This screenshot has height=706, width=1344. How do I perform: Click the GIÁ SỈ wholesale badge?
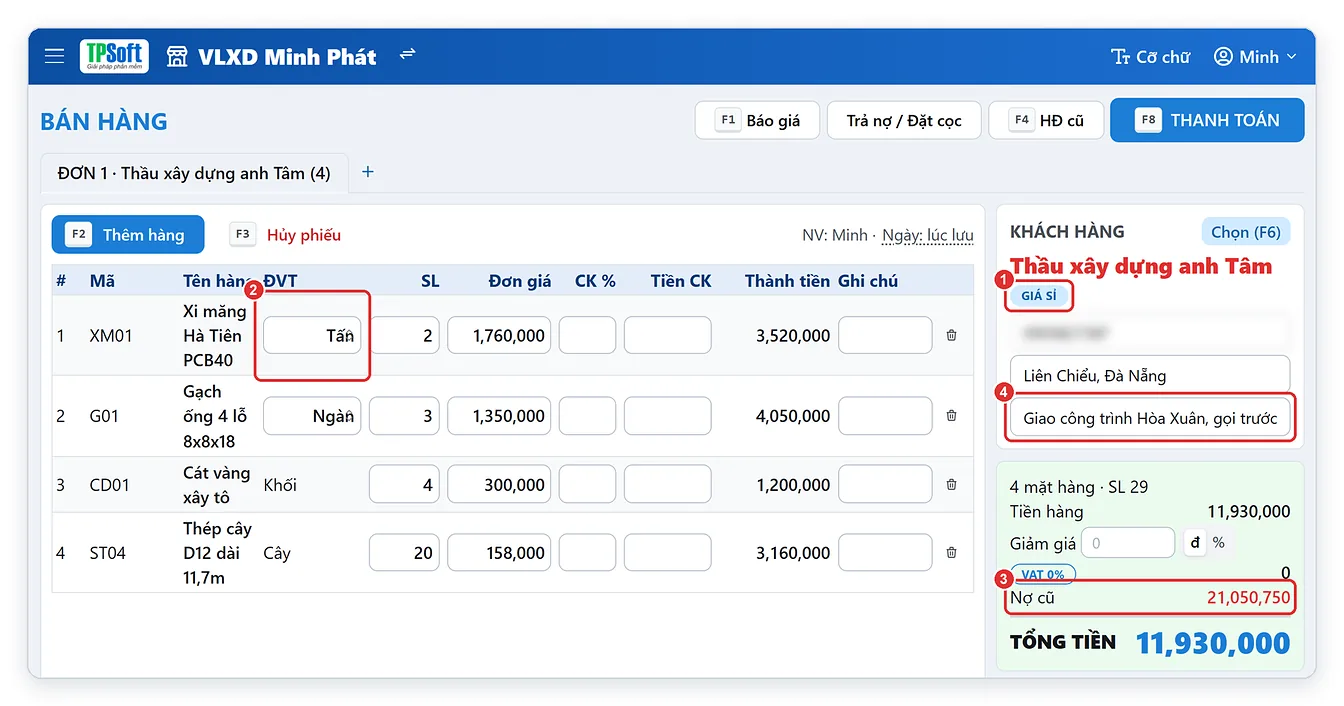1038,296
